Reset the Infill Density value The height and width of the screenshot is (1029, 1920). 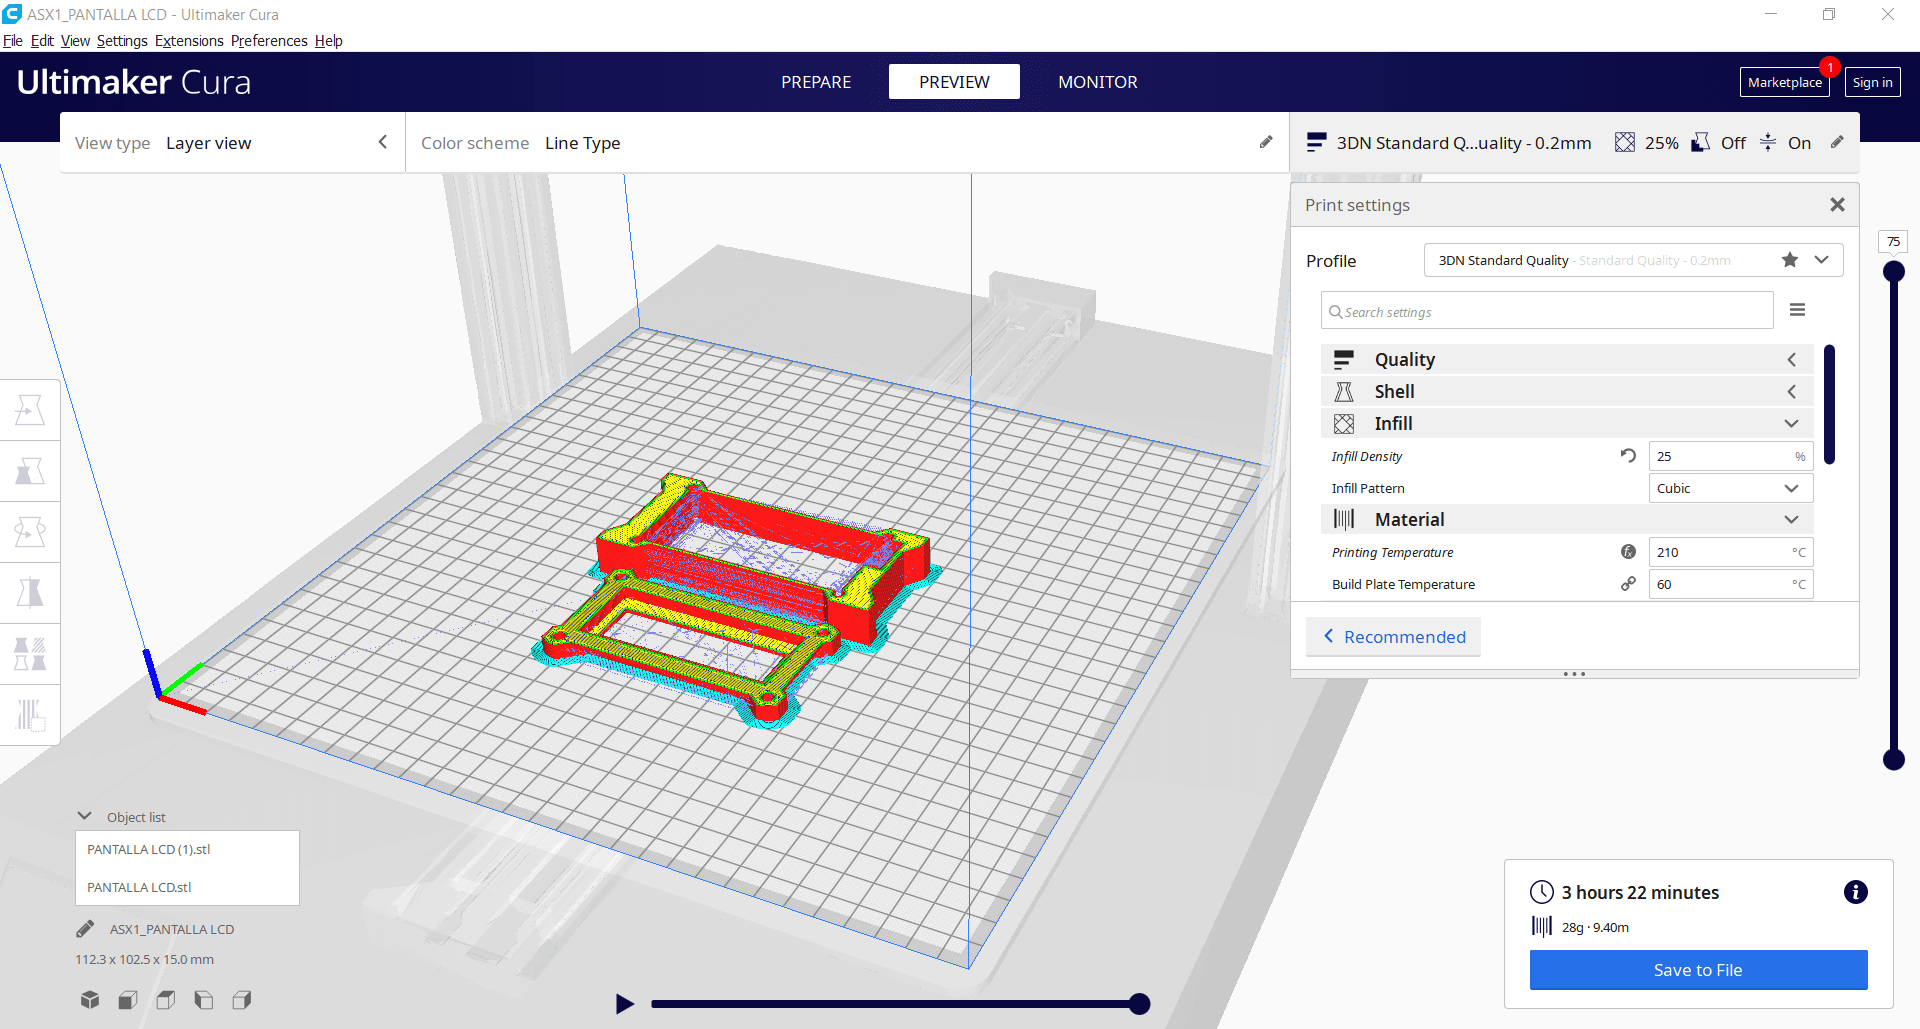(1628, 456)
